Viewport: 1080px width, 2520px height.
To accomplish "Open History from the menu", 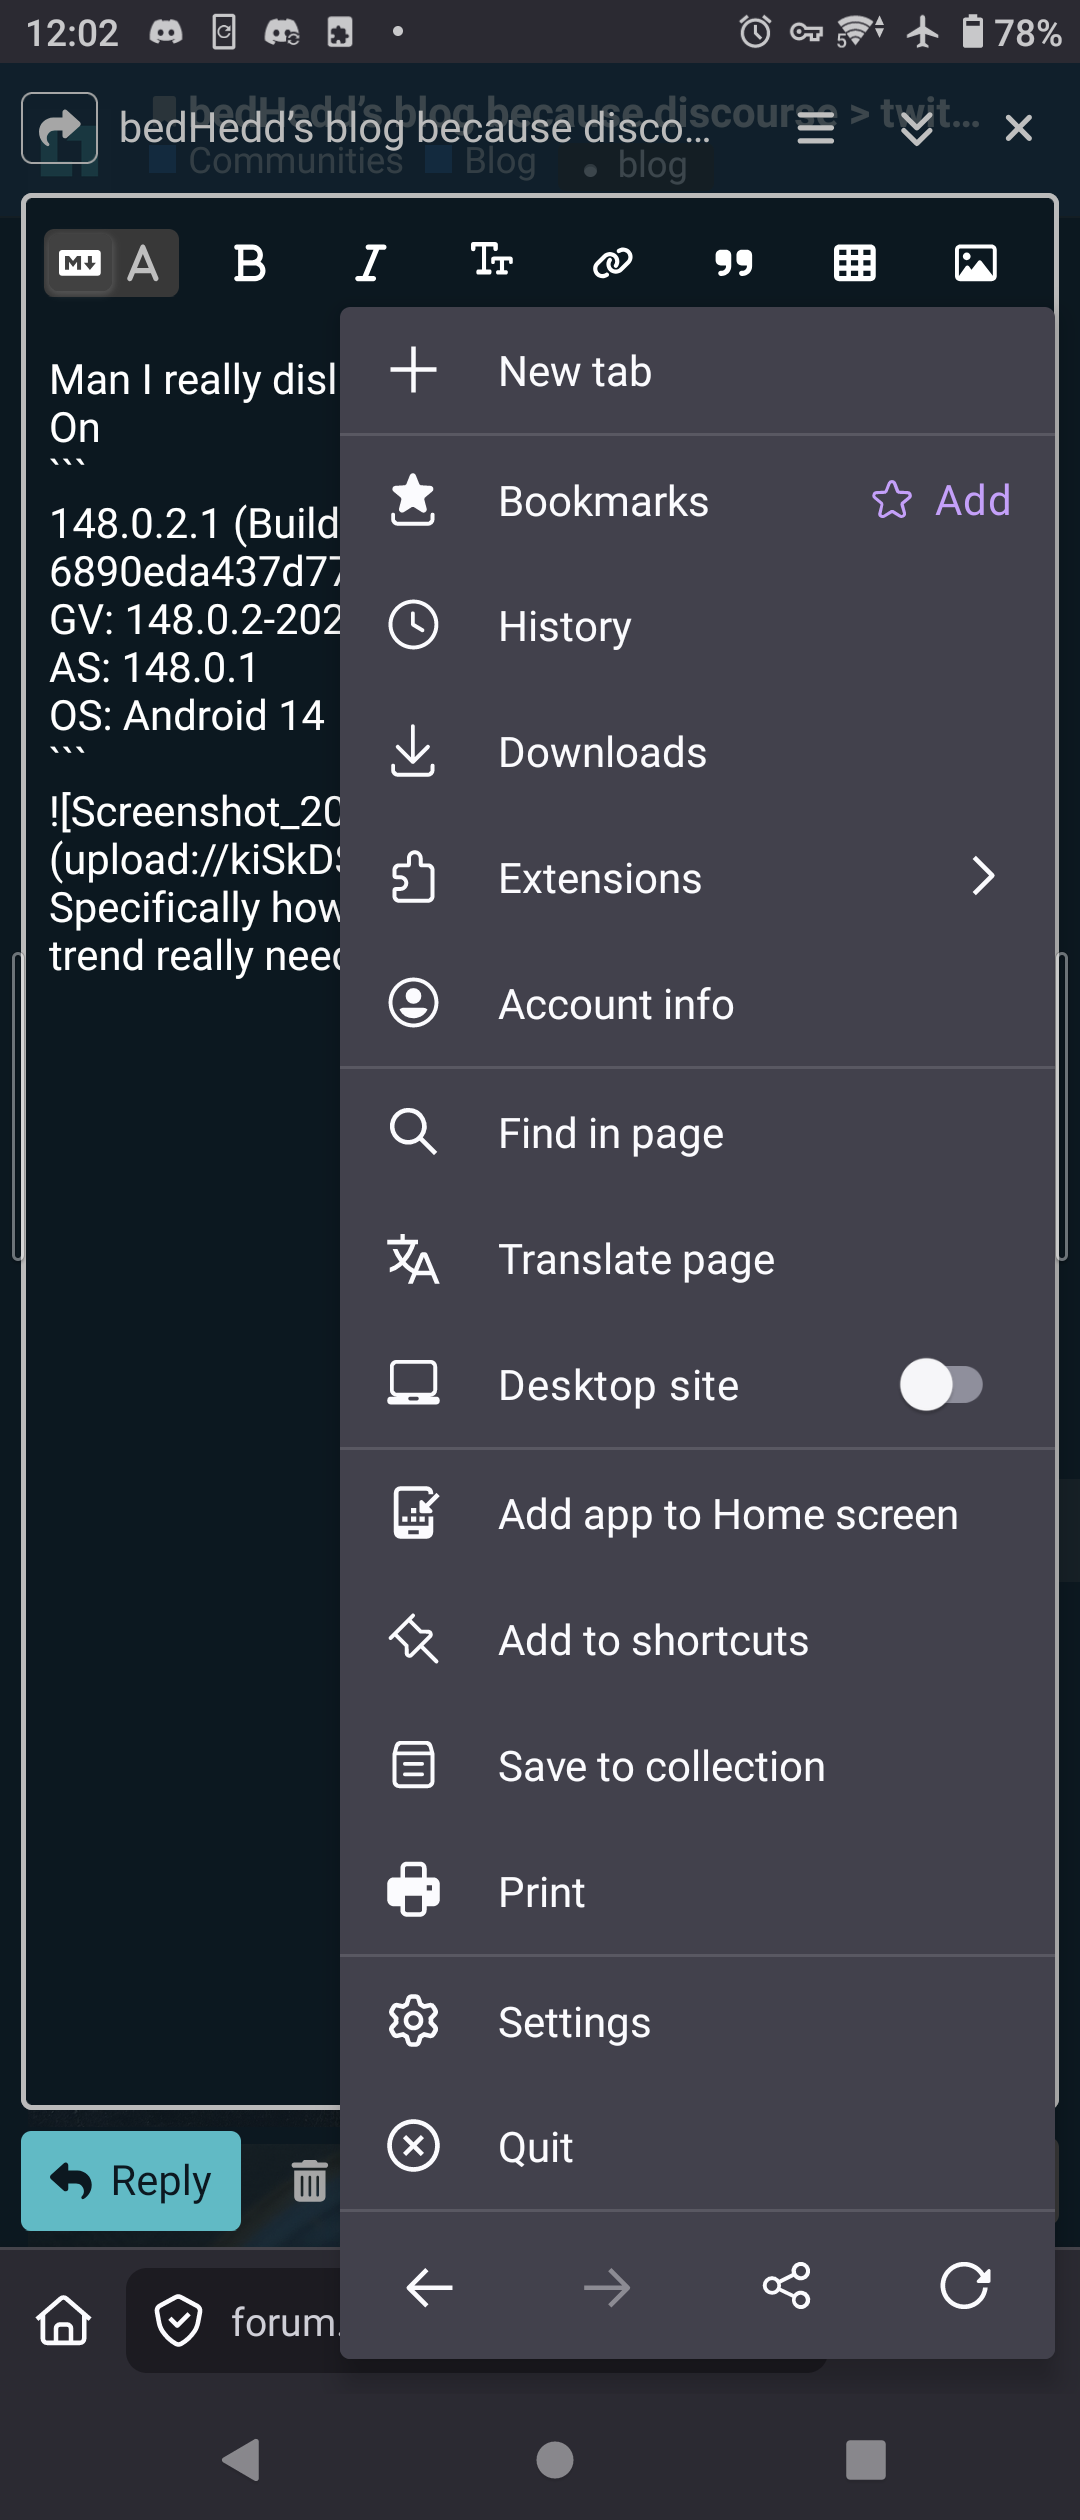I will click(x=565, y=627).
